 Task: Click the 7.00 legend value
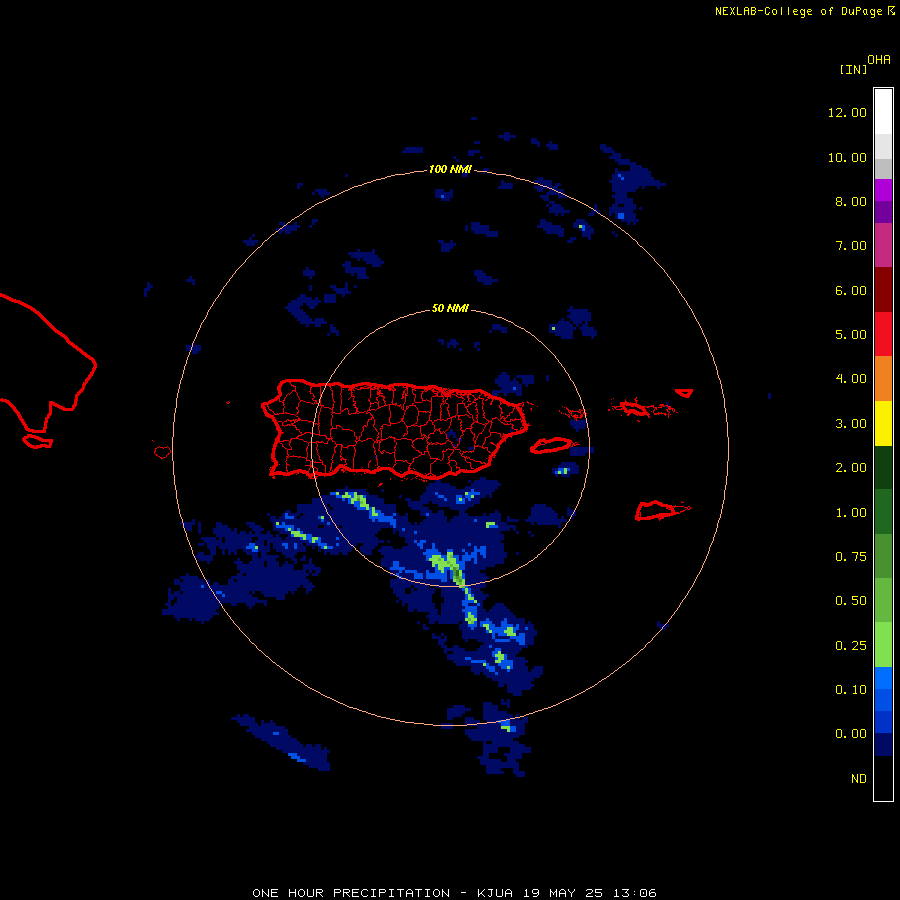tap(851, 246)
